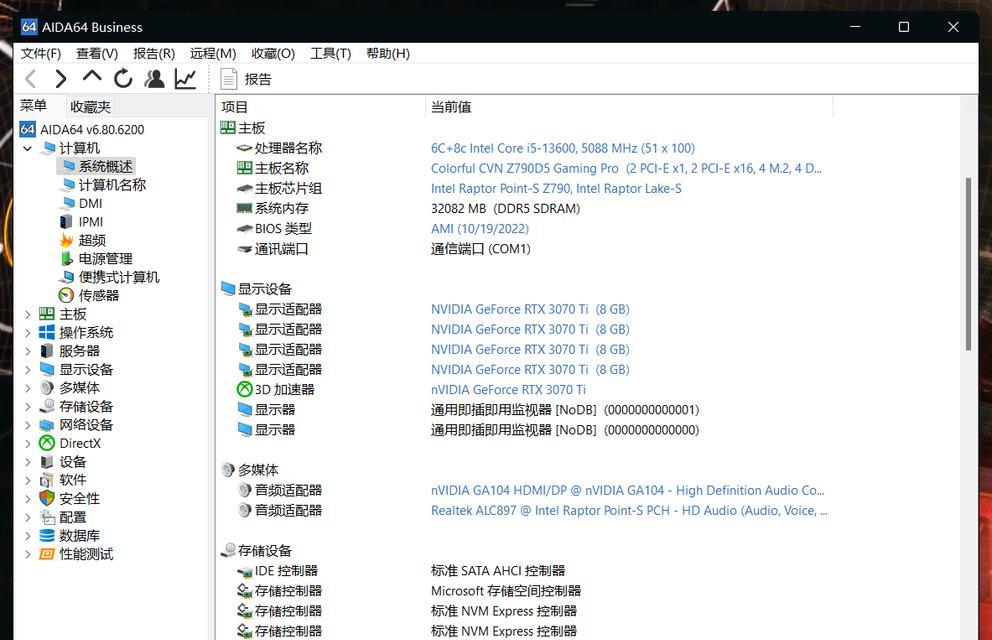Open the user icon in the toolbar
The image size is (992, 640).
154,78
